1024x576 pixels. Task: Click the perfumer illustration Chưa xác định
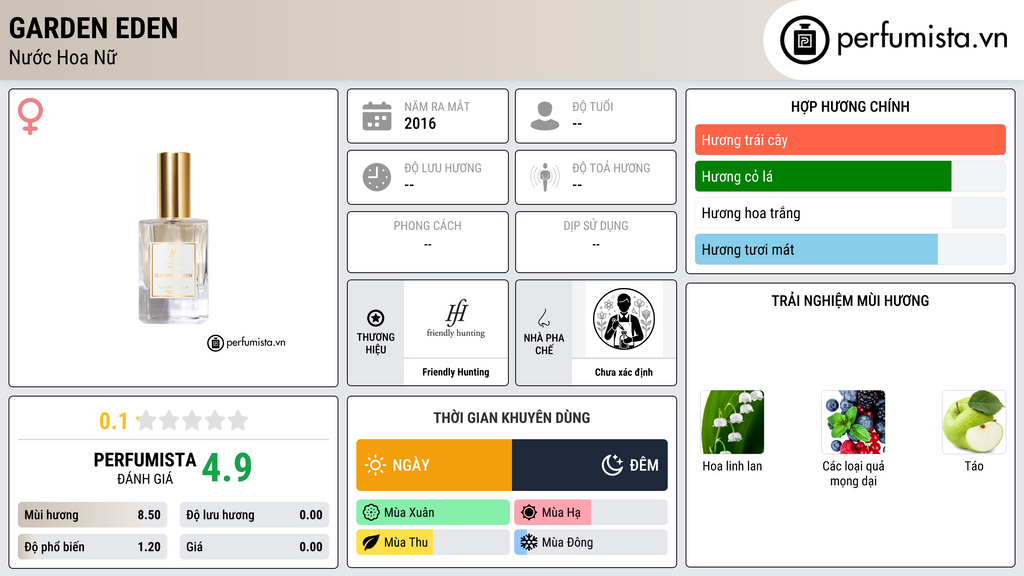click(x=624, y=319)
